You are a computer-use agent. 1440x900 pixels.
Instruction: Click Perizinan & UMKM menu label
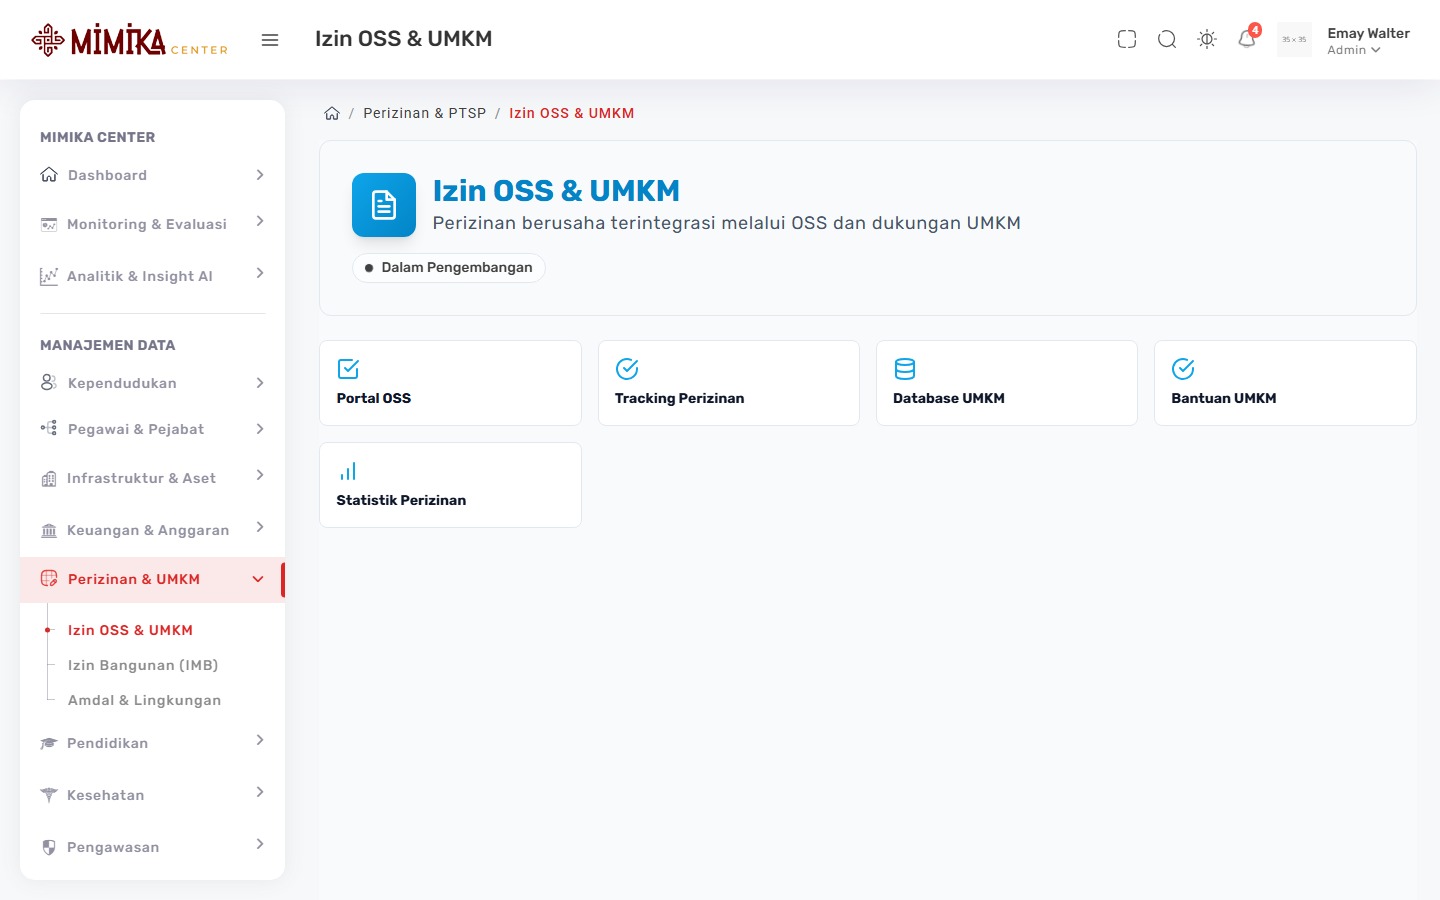click(134, 579)
